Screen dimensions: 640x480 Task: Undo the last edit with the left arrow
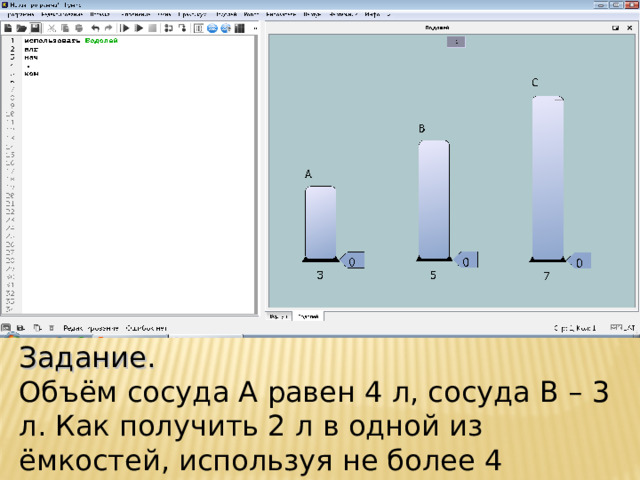(93, 28)
